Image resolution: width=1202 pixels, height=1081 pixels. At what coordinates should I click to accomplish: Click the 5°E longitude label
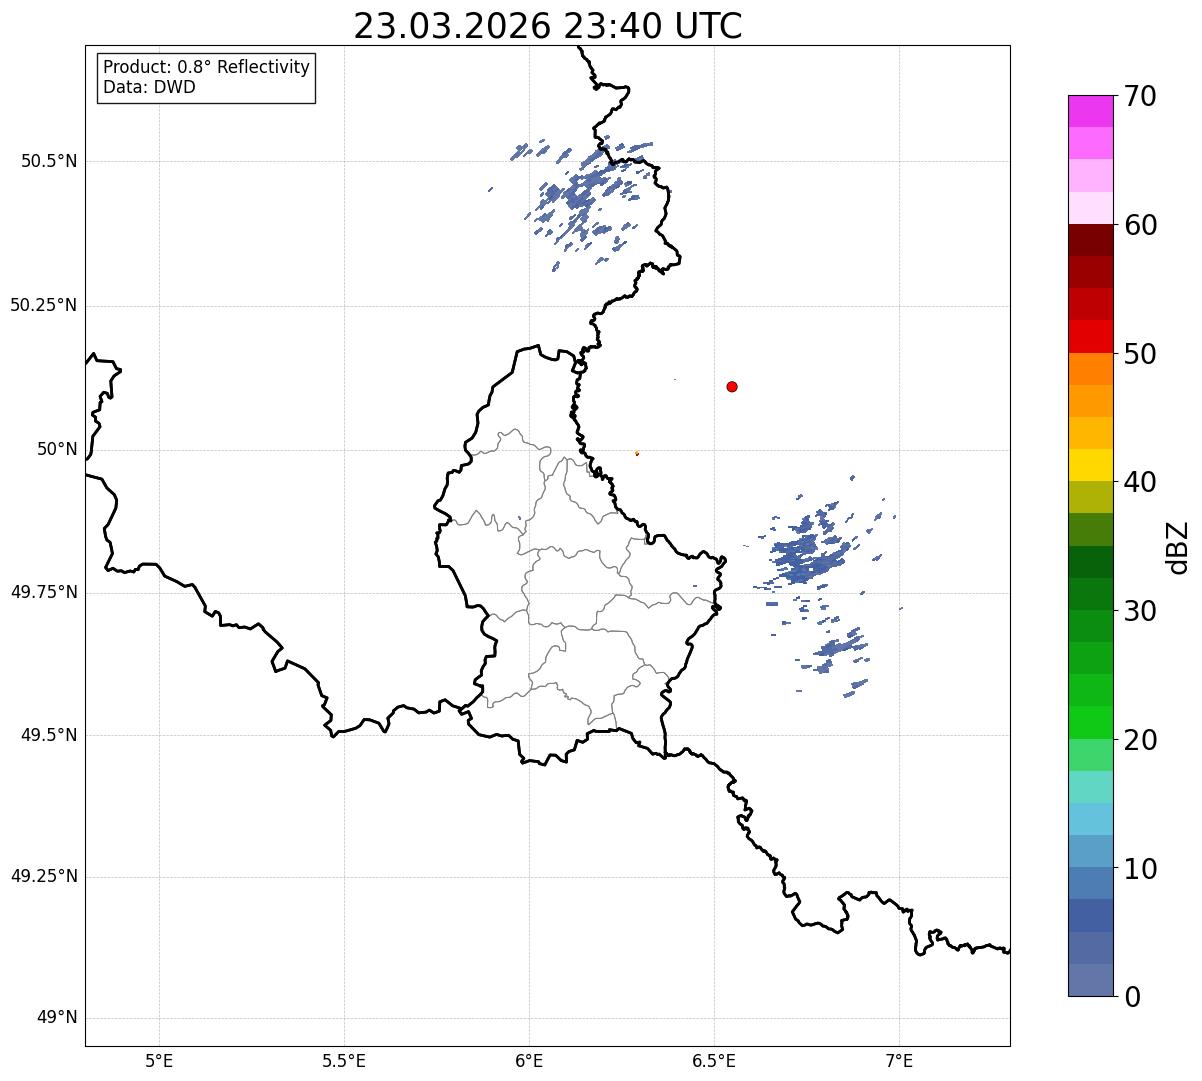click(159, 1060)
